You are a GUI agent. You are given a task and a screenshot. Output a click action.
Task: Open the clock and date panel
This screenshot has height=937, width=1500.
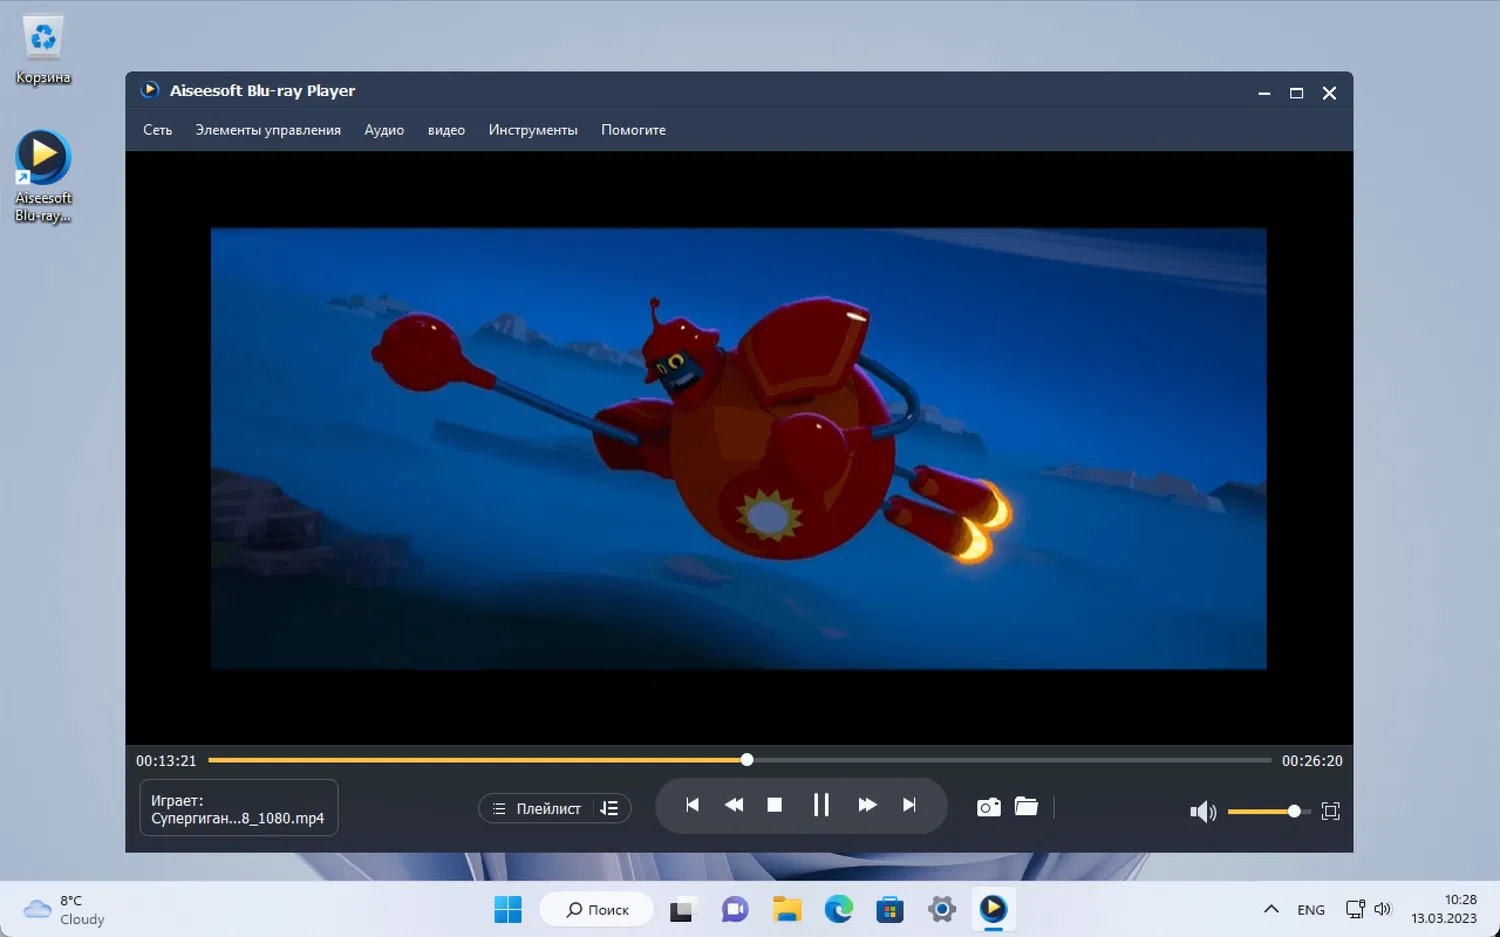(x=1444, y=909)
